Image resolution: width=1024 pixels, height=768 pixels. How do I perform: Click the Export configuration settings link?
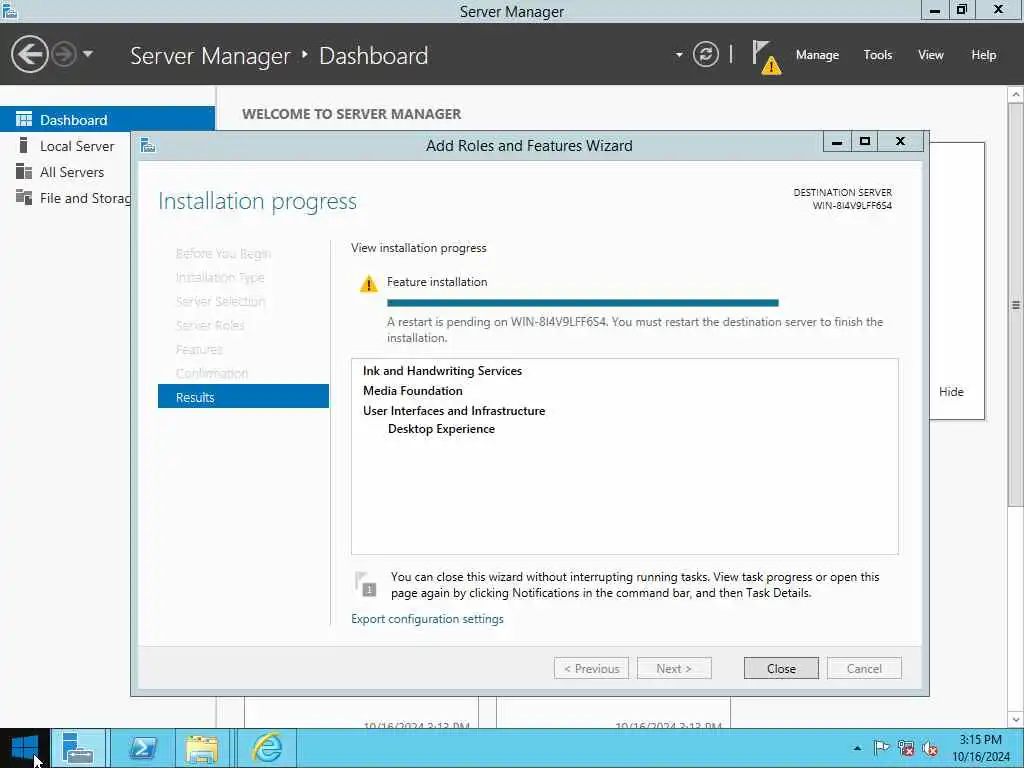[427, 618]
